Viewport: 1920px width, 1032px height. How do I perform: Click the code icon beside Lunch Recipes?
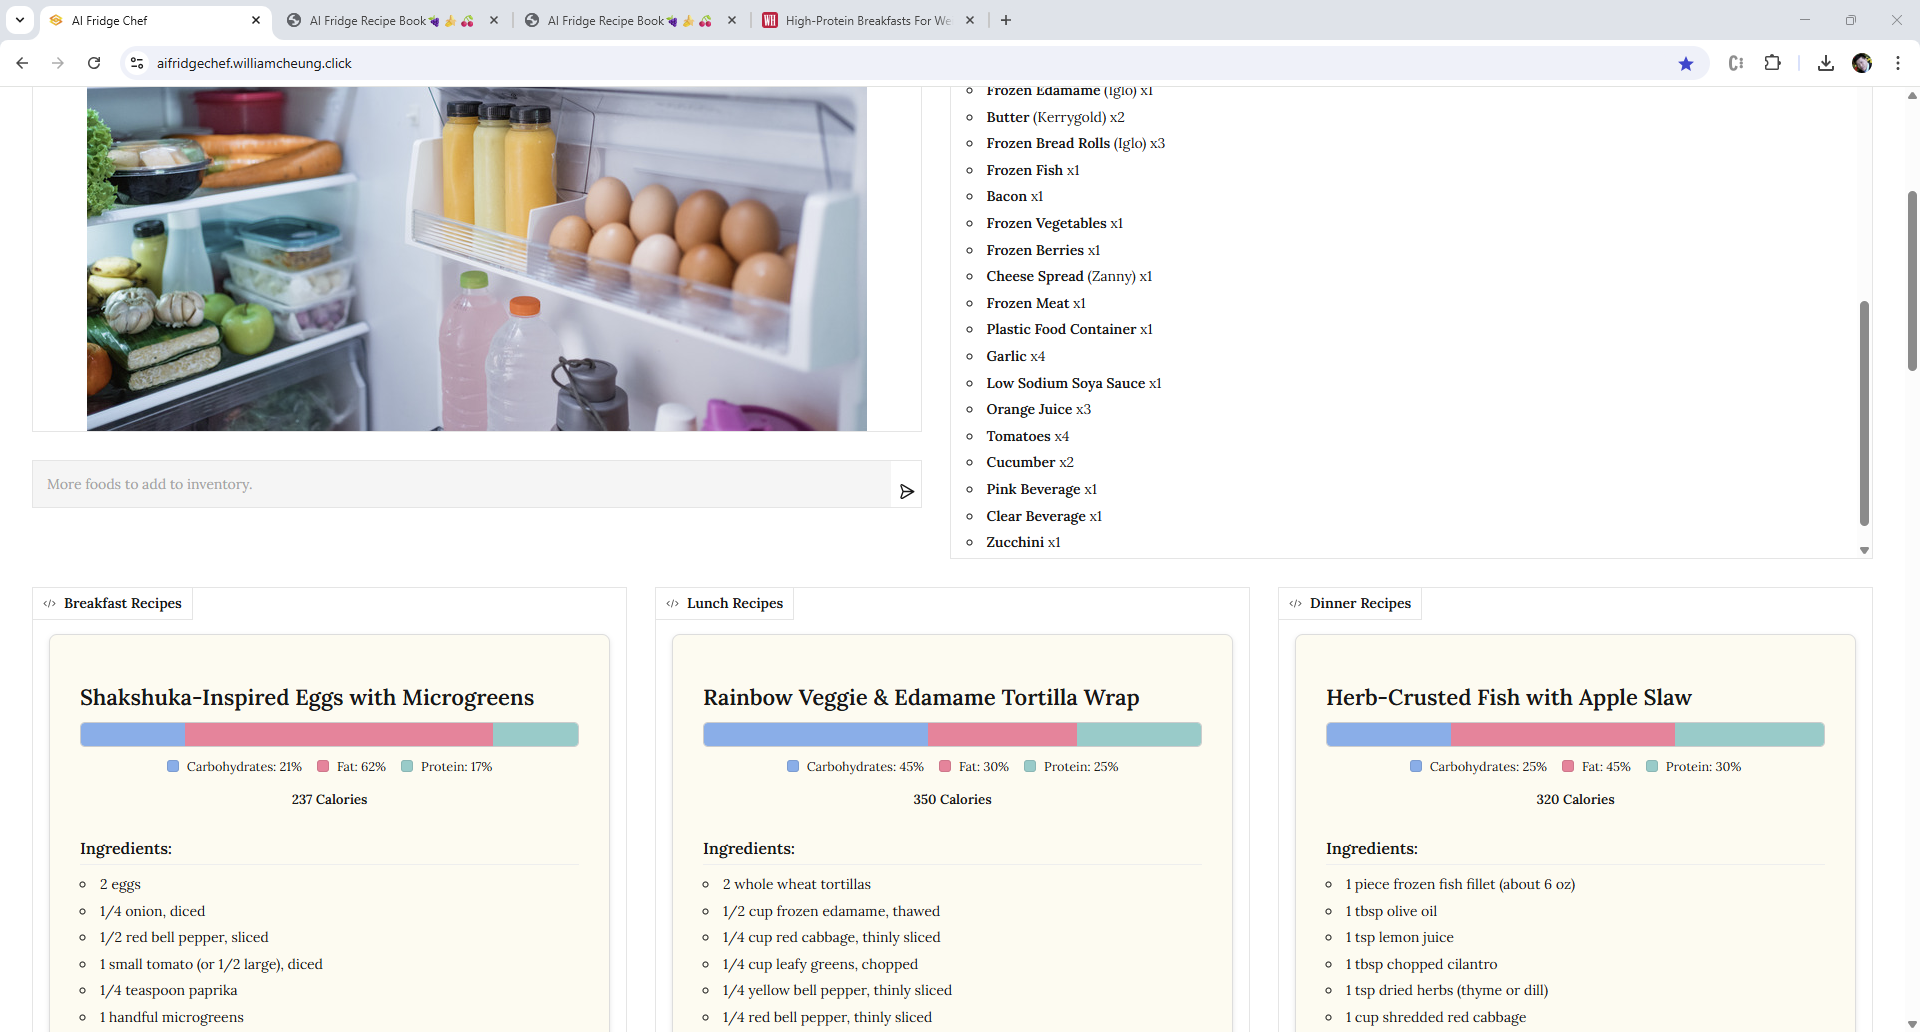pyautogui.click(x=672, y=603)
